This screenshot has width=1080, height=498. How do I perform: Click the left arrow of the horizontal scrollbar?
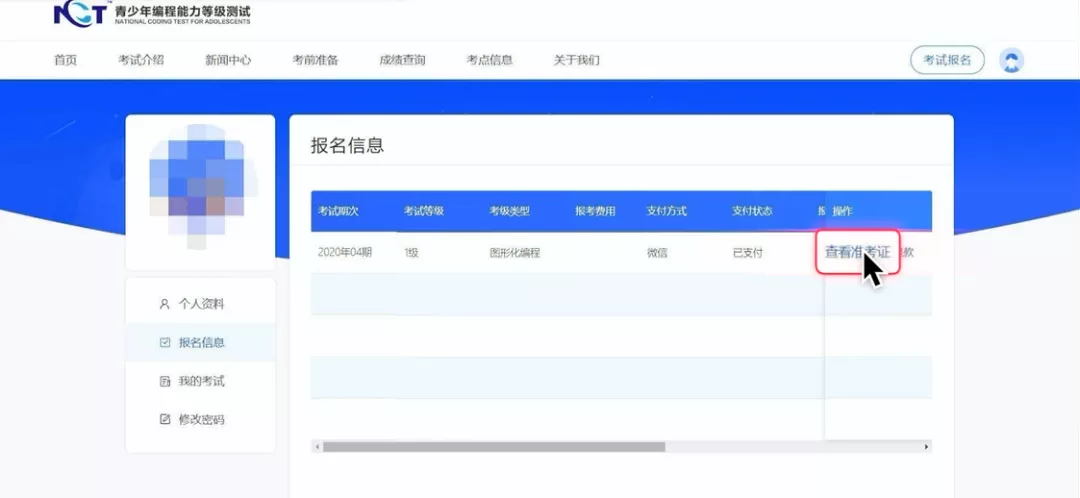(x=317, y=447)
